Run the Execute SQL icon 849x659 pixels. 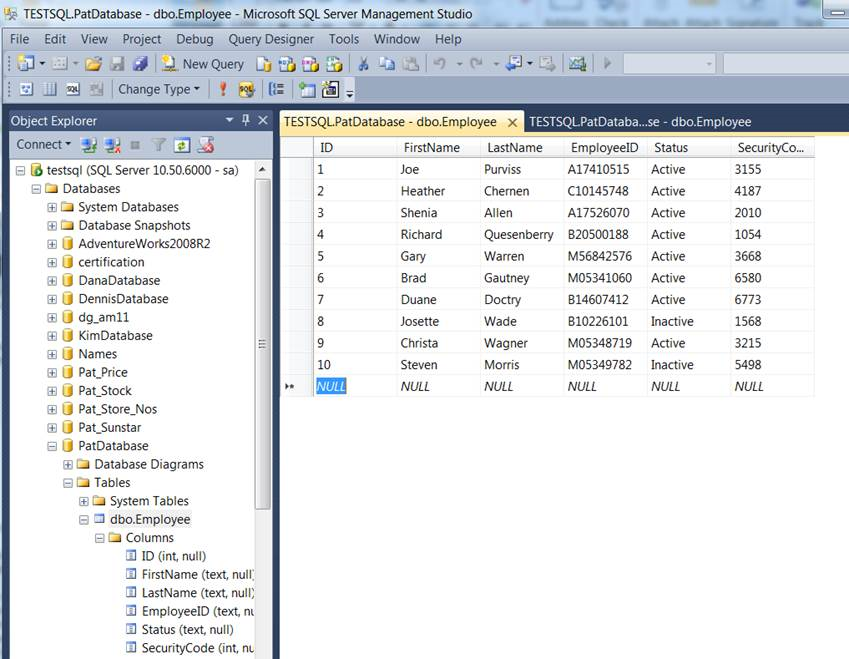[222, 89]
